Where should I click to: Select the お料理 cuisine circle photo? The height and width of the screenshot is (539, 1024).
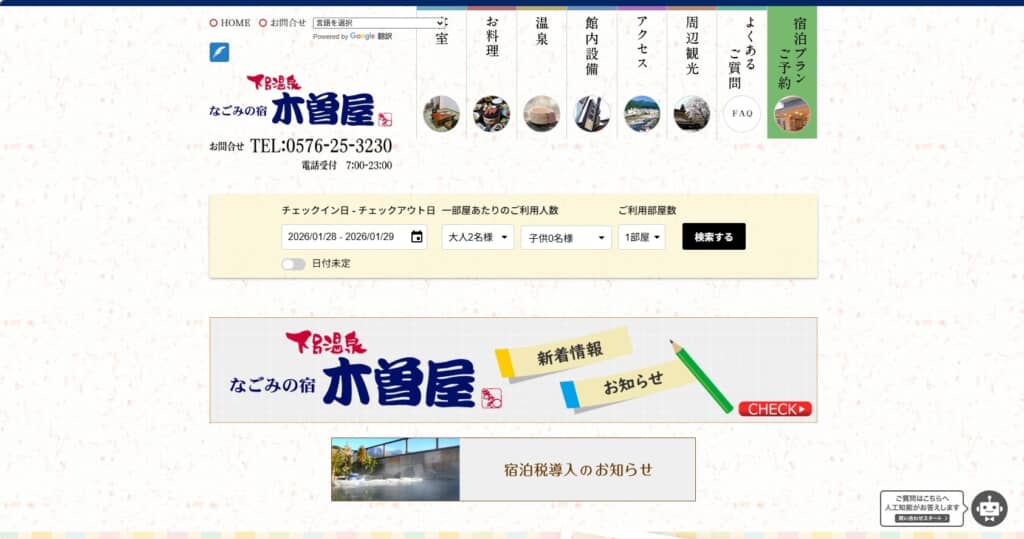coord(491,114)
